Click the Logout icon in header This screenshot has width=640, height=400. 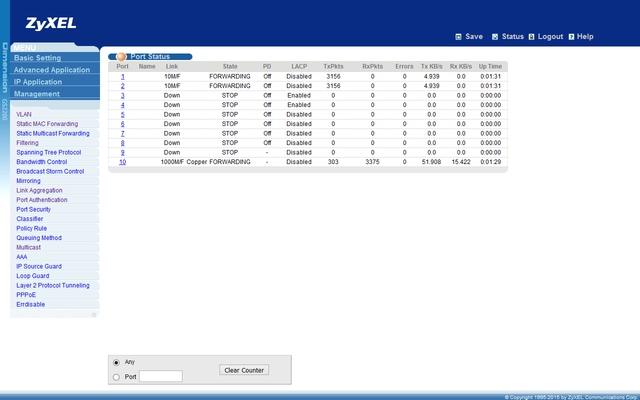(x=531, y=37)
